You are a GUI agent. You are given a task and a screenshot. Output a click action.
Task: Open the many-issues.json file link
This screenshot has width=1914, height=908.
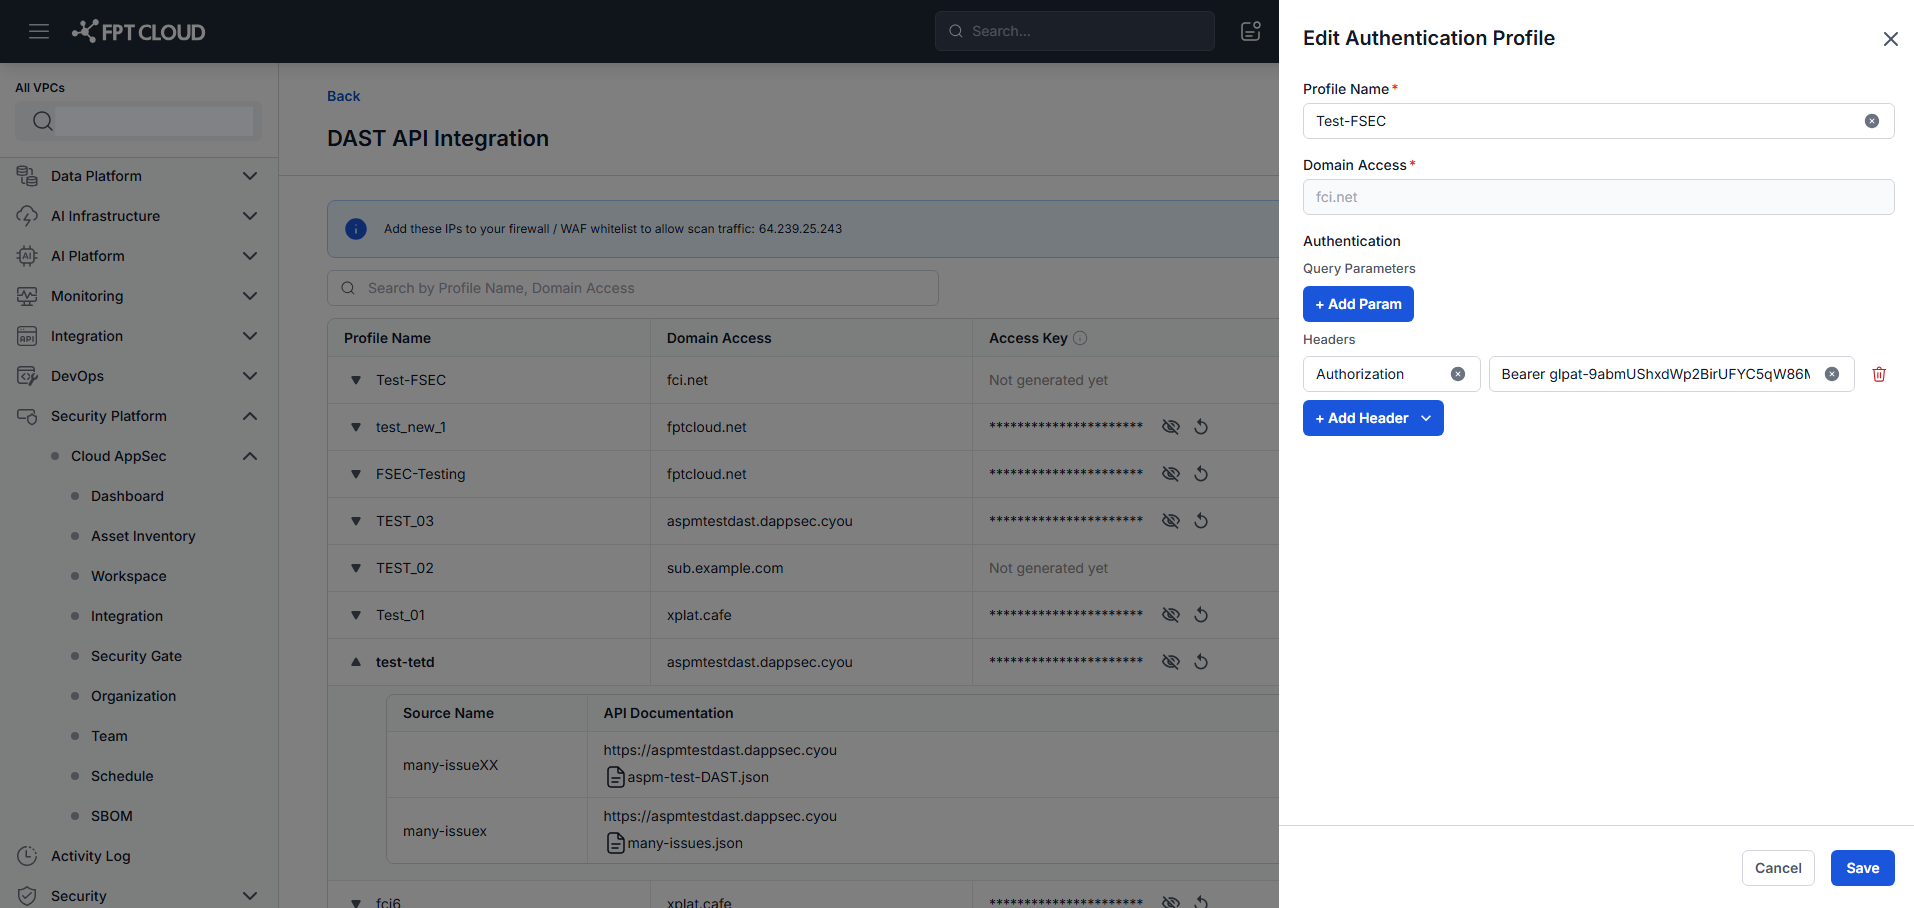click(685, 843)
